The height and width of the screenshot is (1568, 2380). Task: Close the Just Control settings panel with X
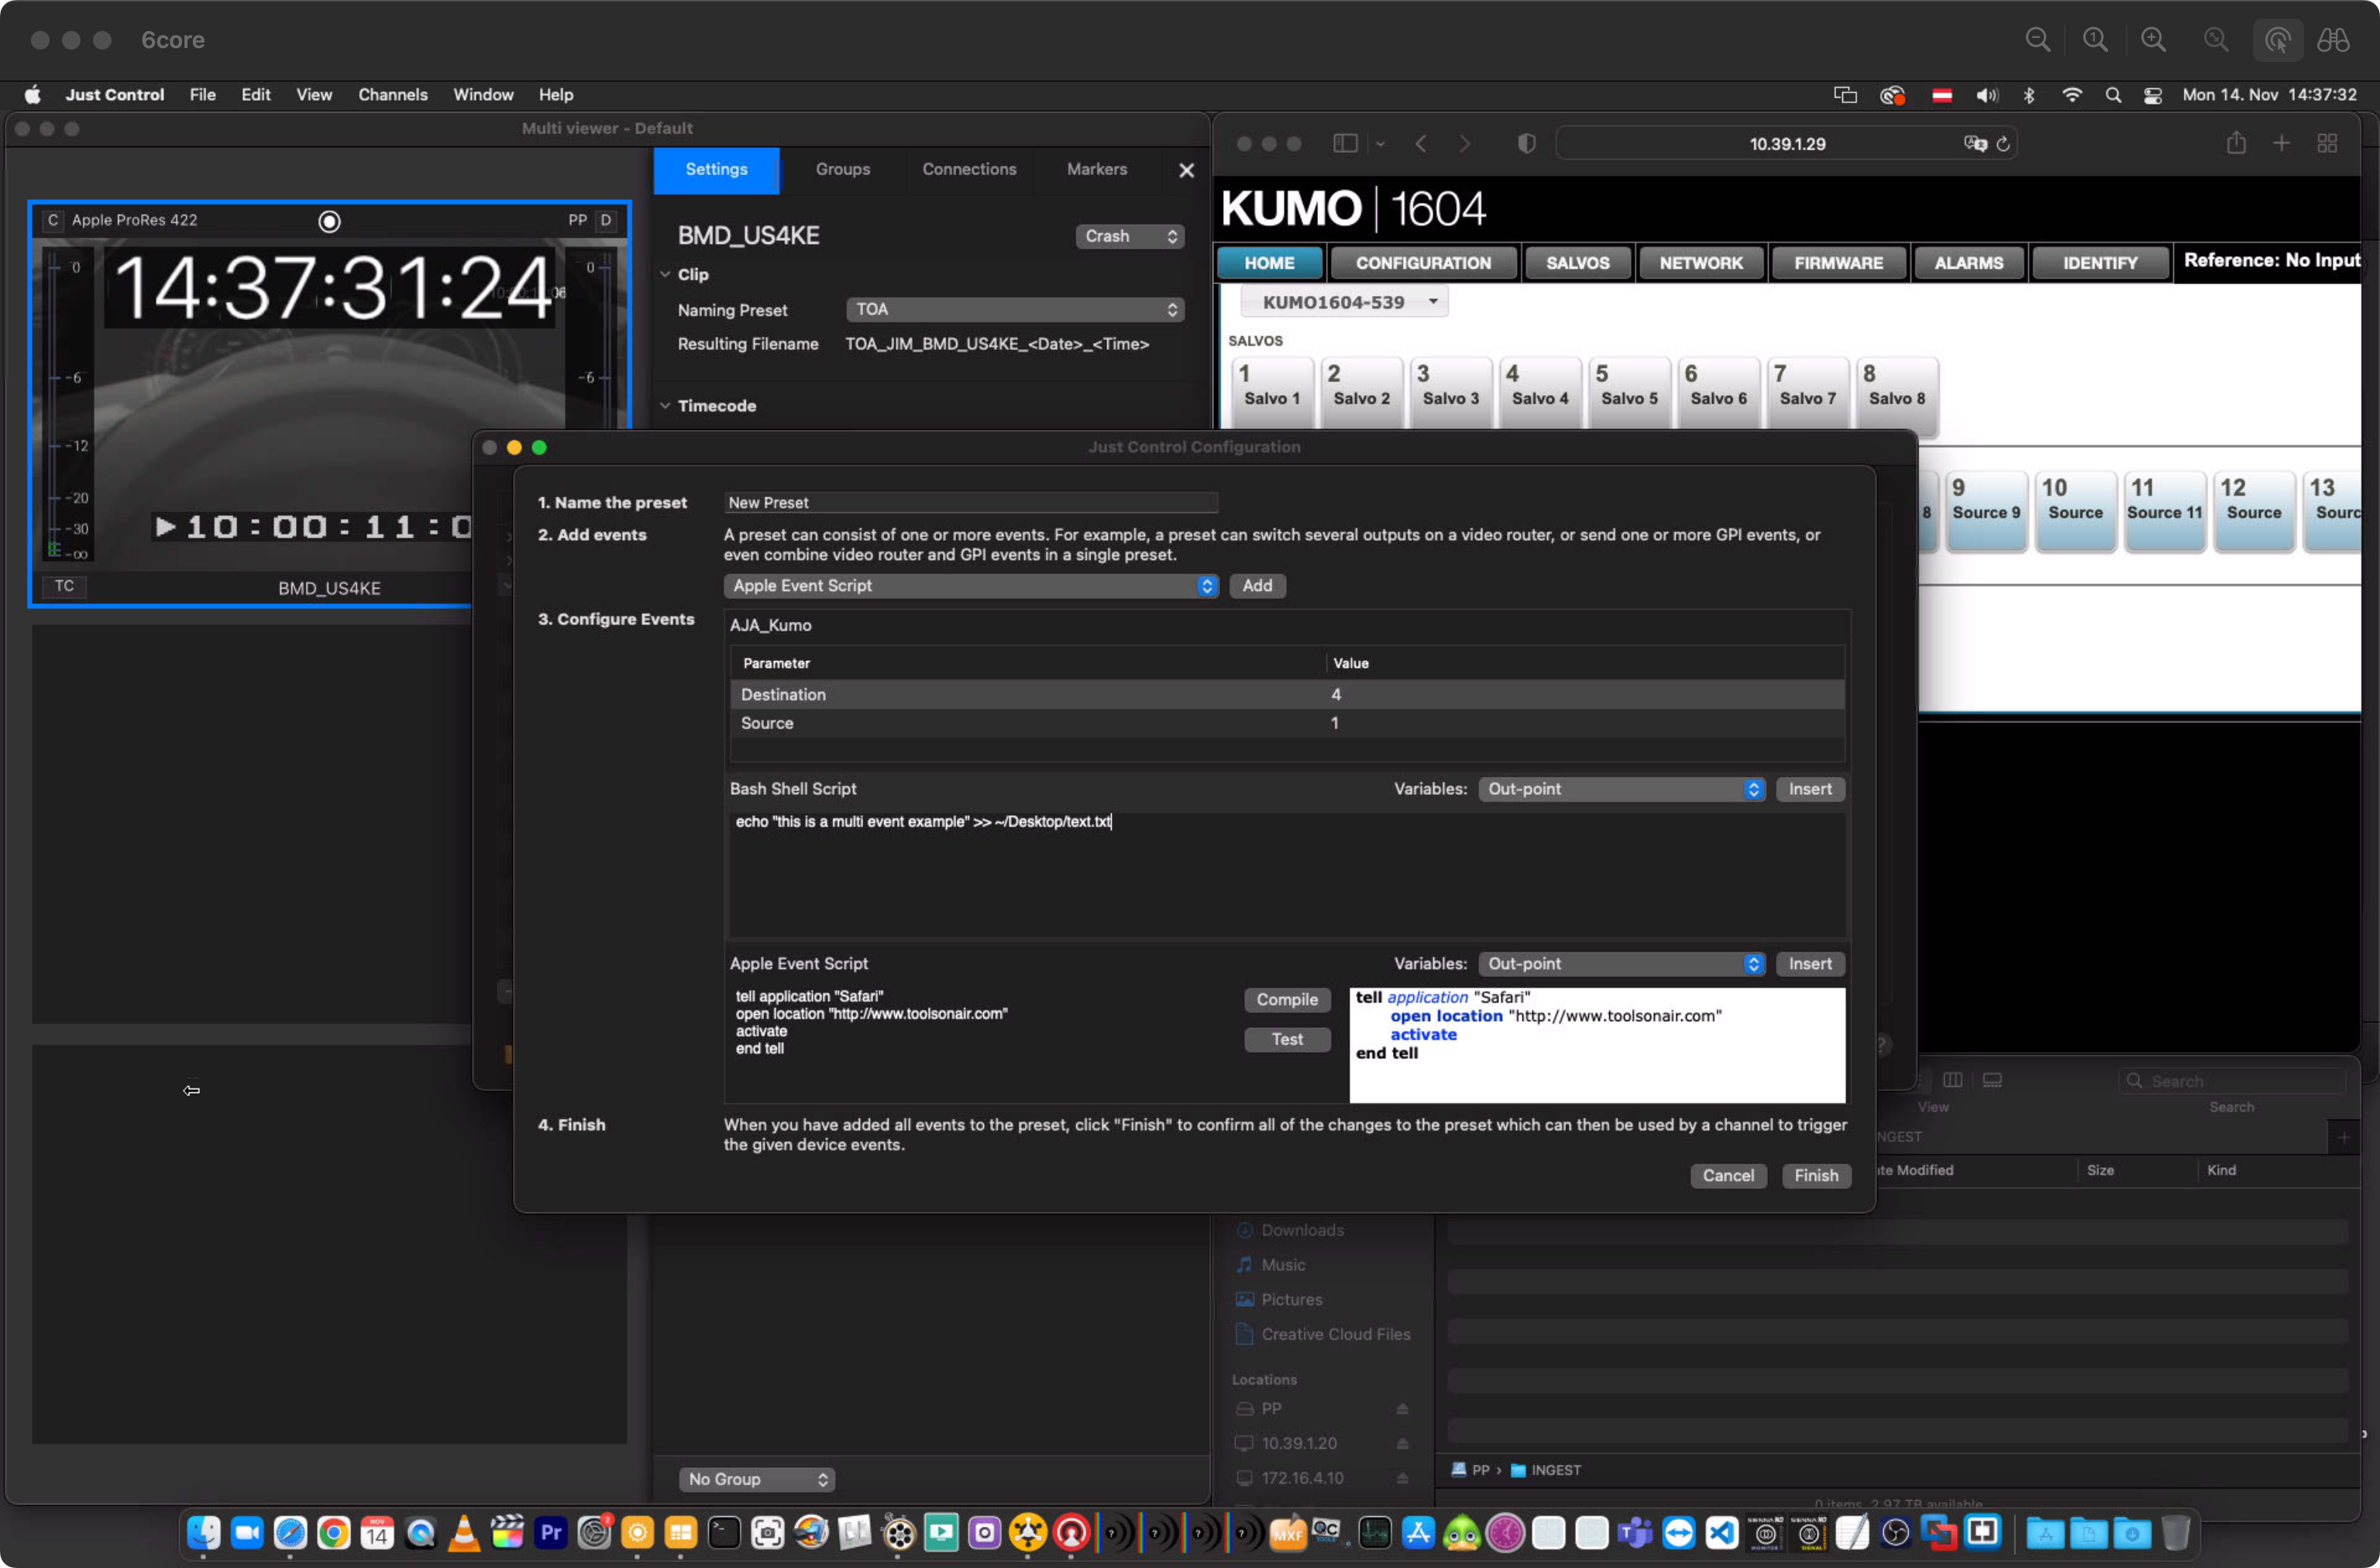click(1186, 170)
